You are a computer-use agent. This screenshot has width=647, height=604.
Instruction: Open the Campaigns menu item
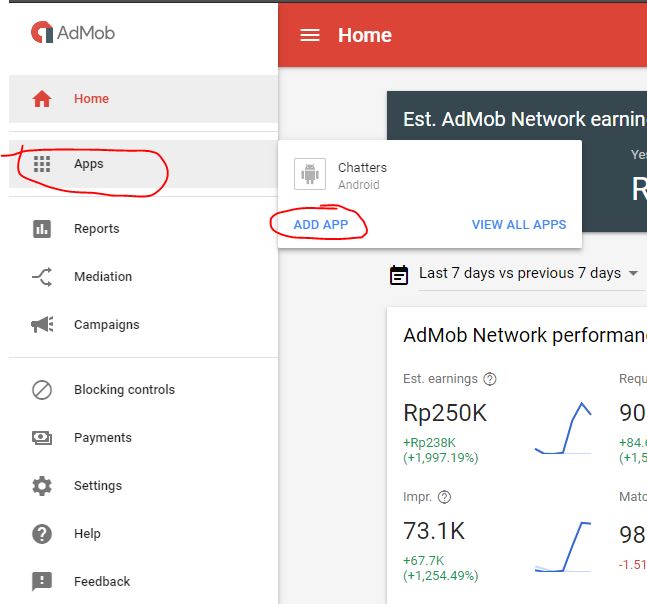[x=143, y=324]
